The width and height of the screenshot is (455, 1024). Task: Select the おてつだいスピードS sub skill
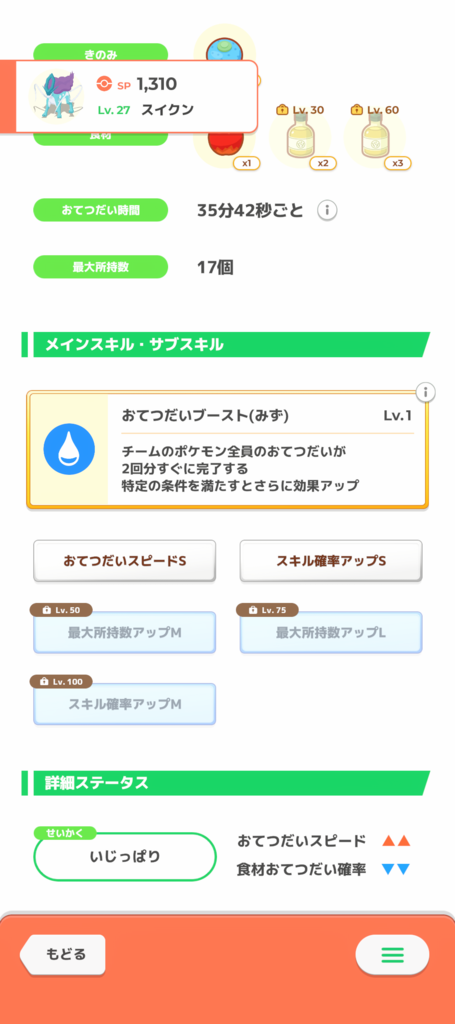(125, 561)
